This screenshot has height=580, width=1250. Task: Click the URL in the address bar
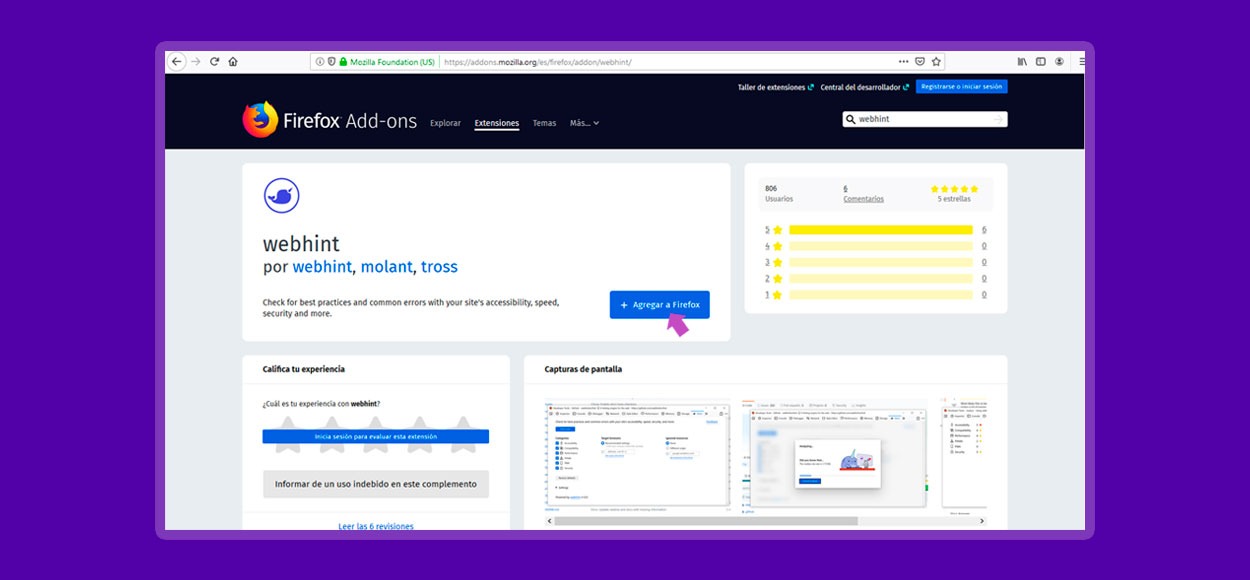538,62
